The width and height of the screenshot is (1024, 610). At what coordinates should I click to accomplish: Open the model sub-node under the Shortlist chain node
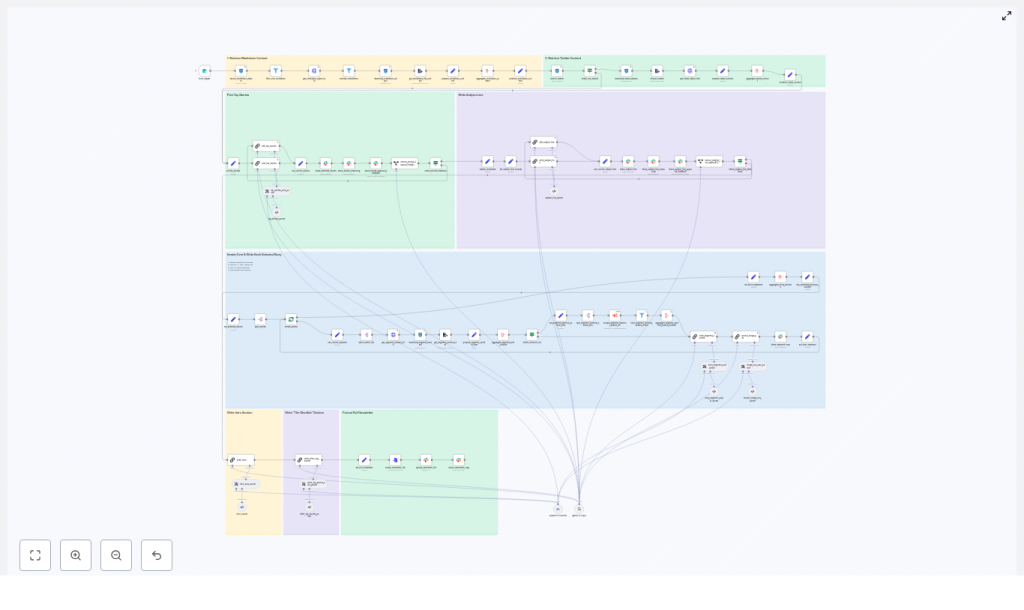309,505
